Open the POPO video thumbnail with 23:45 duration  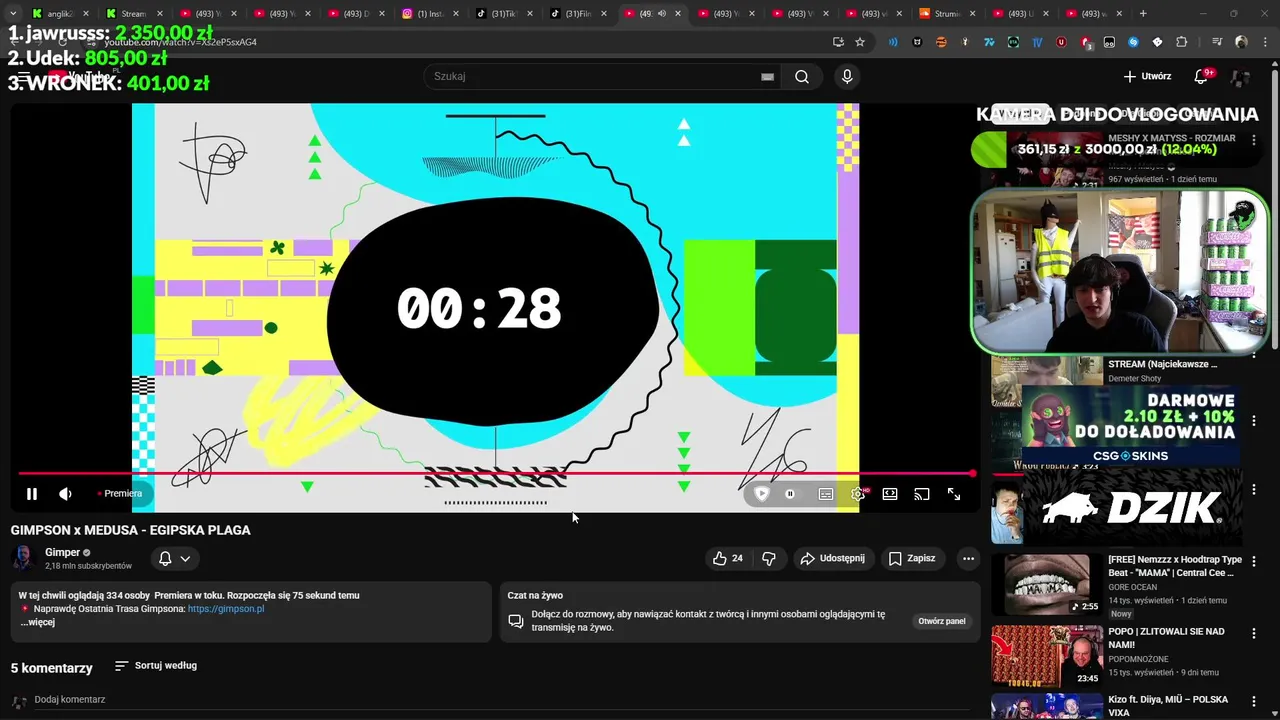pos(1047,656)
